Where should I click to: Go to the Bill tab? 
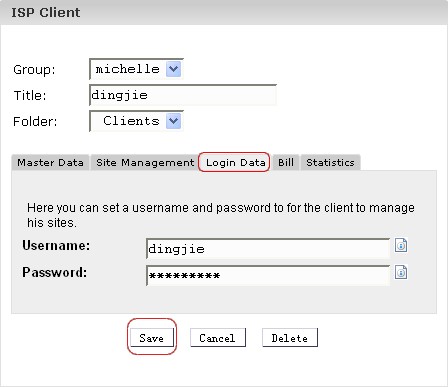point(286,163)
